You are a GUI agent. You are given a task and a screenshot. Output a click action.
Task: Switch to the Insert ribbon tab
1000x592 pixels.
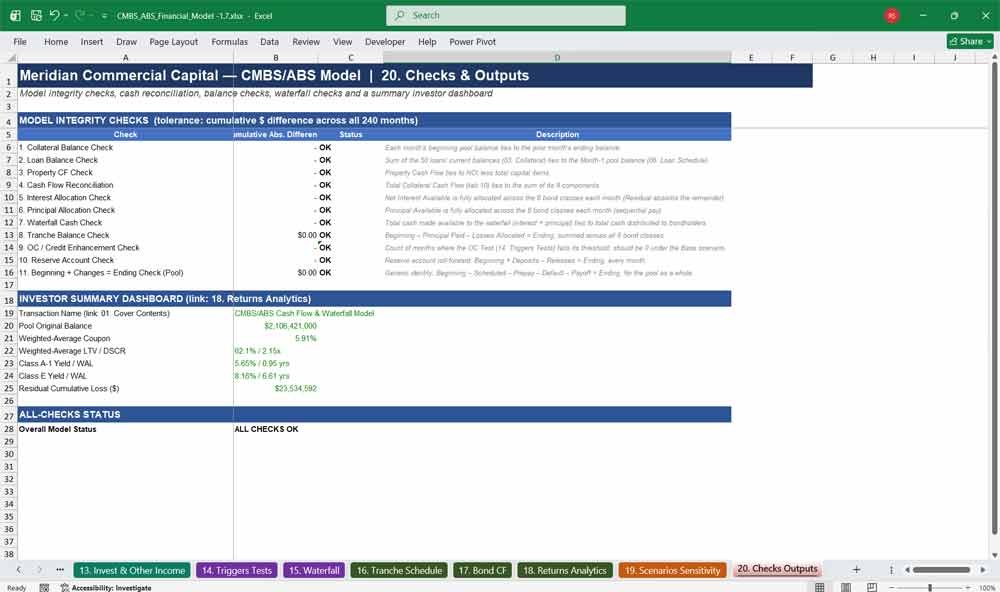92,41
